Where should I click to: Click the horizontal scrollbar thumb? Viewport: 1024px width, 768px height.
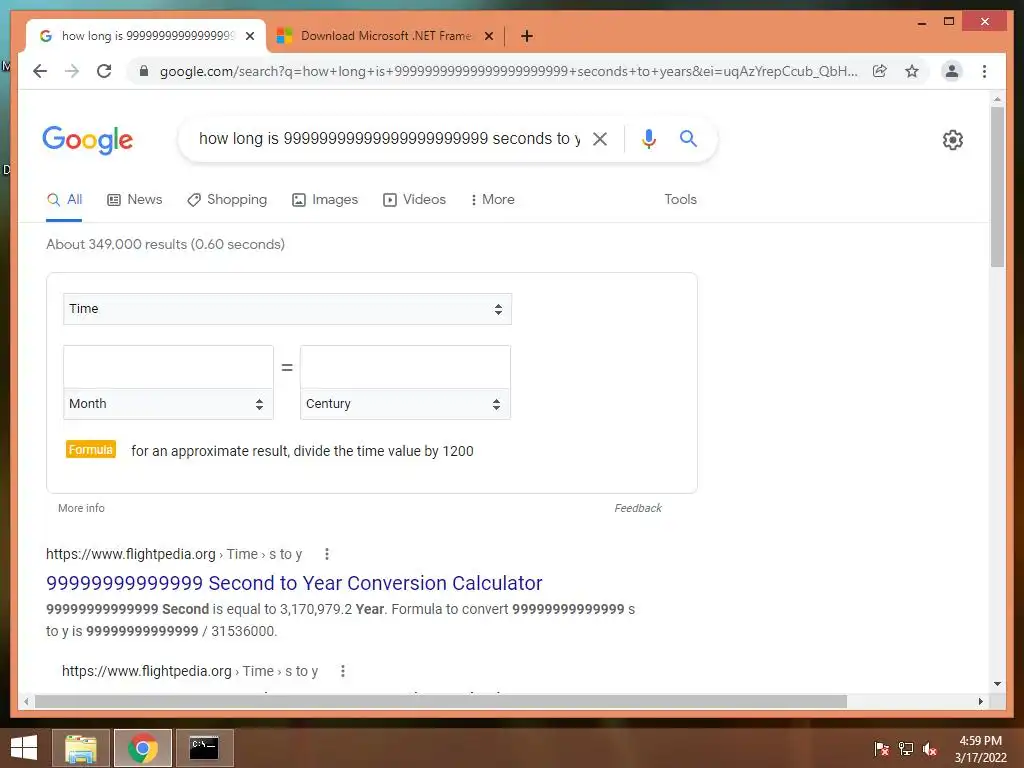(x=441, y=701)
